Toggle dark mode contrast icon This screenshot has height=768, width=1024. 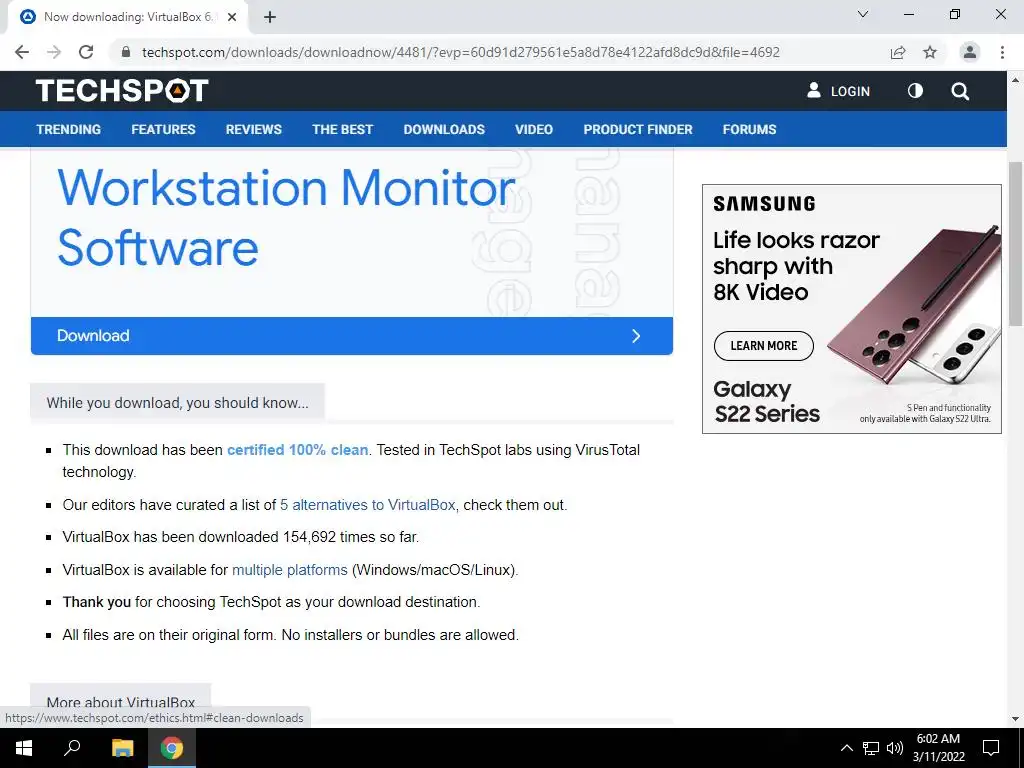click(916, 91)
